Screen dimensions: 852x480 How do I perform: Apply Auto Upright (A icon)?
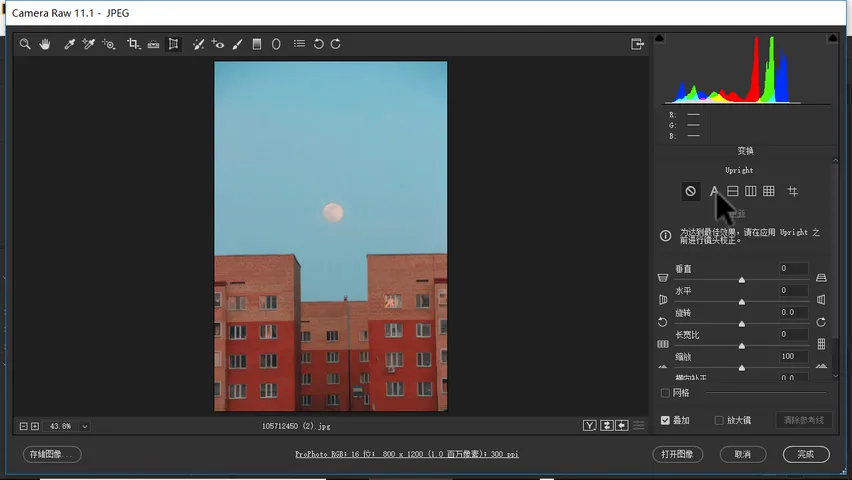[714, 191]
